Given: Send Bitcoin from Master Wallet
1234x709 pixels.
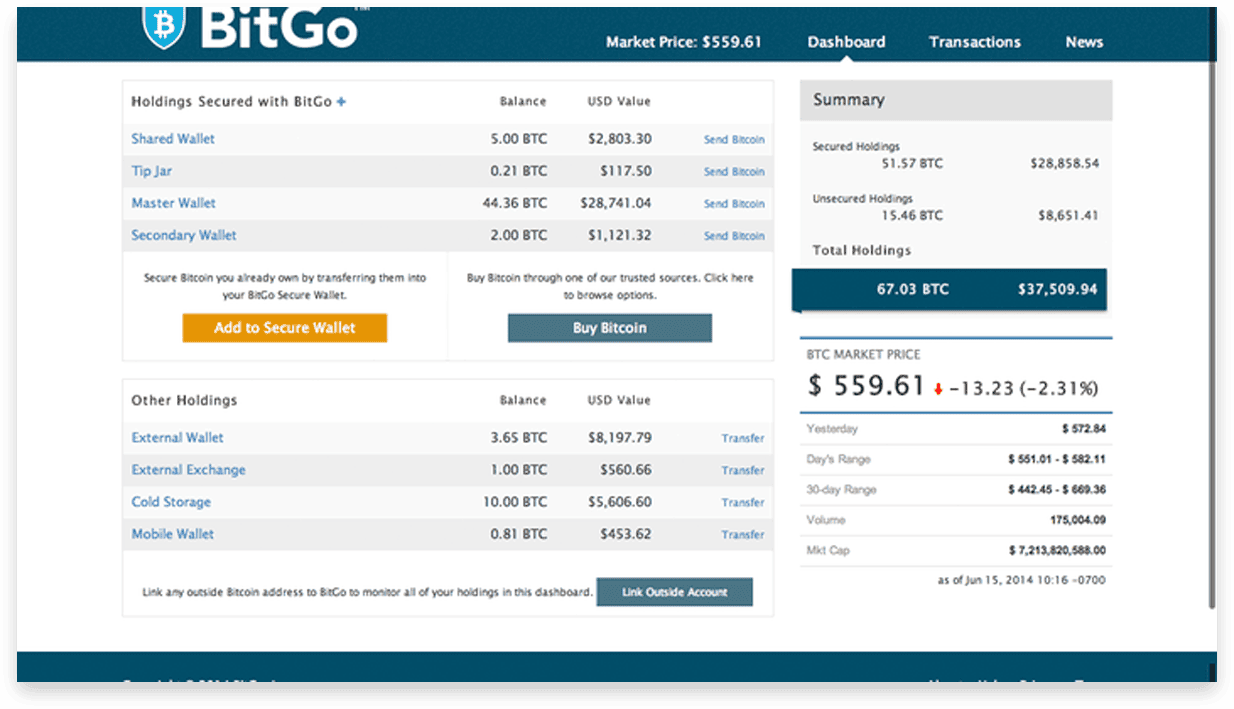Looking at the screenshot, I should tap(734, 204).
